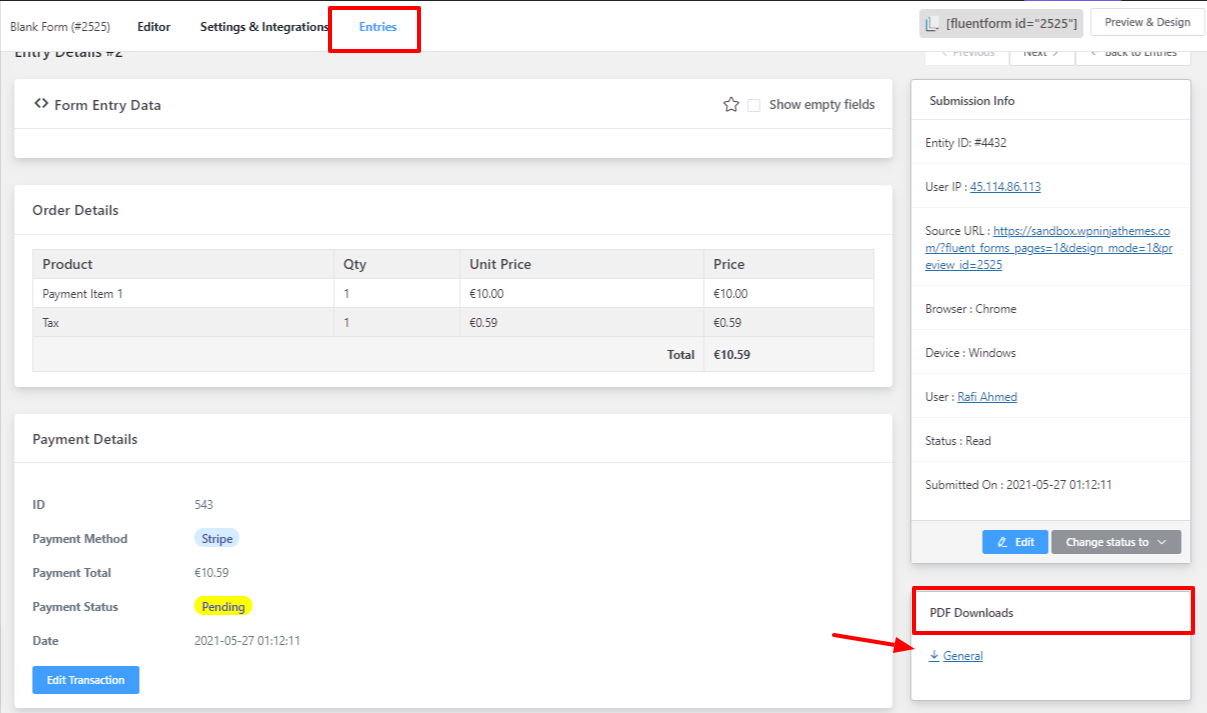This screenshot has width=1207, height=713.
Task: Click the code icon beside Form Entry Data
Action: [x=41, y=104]
